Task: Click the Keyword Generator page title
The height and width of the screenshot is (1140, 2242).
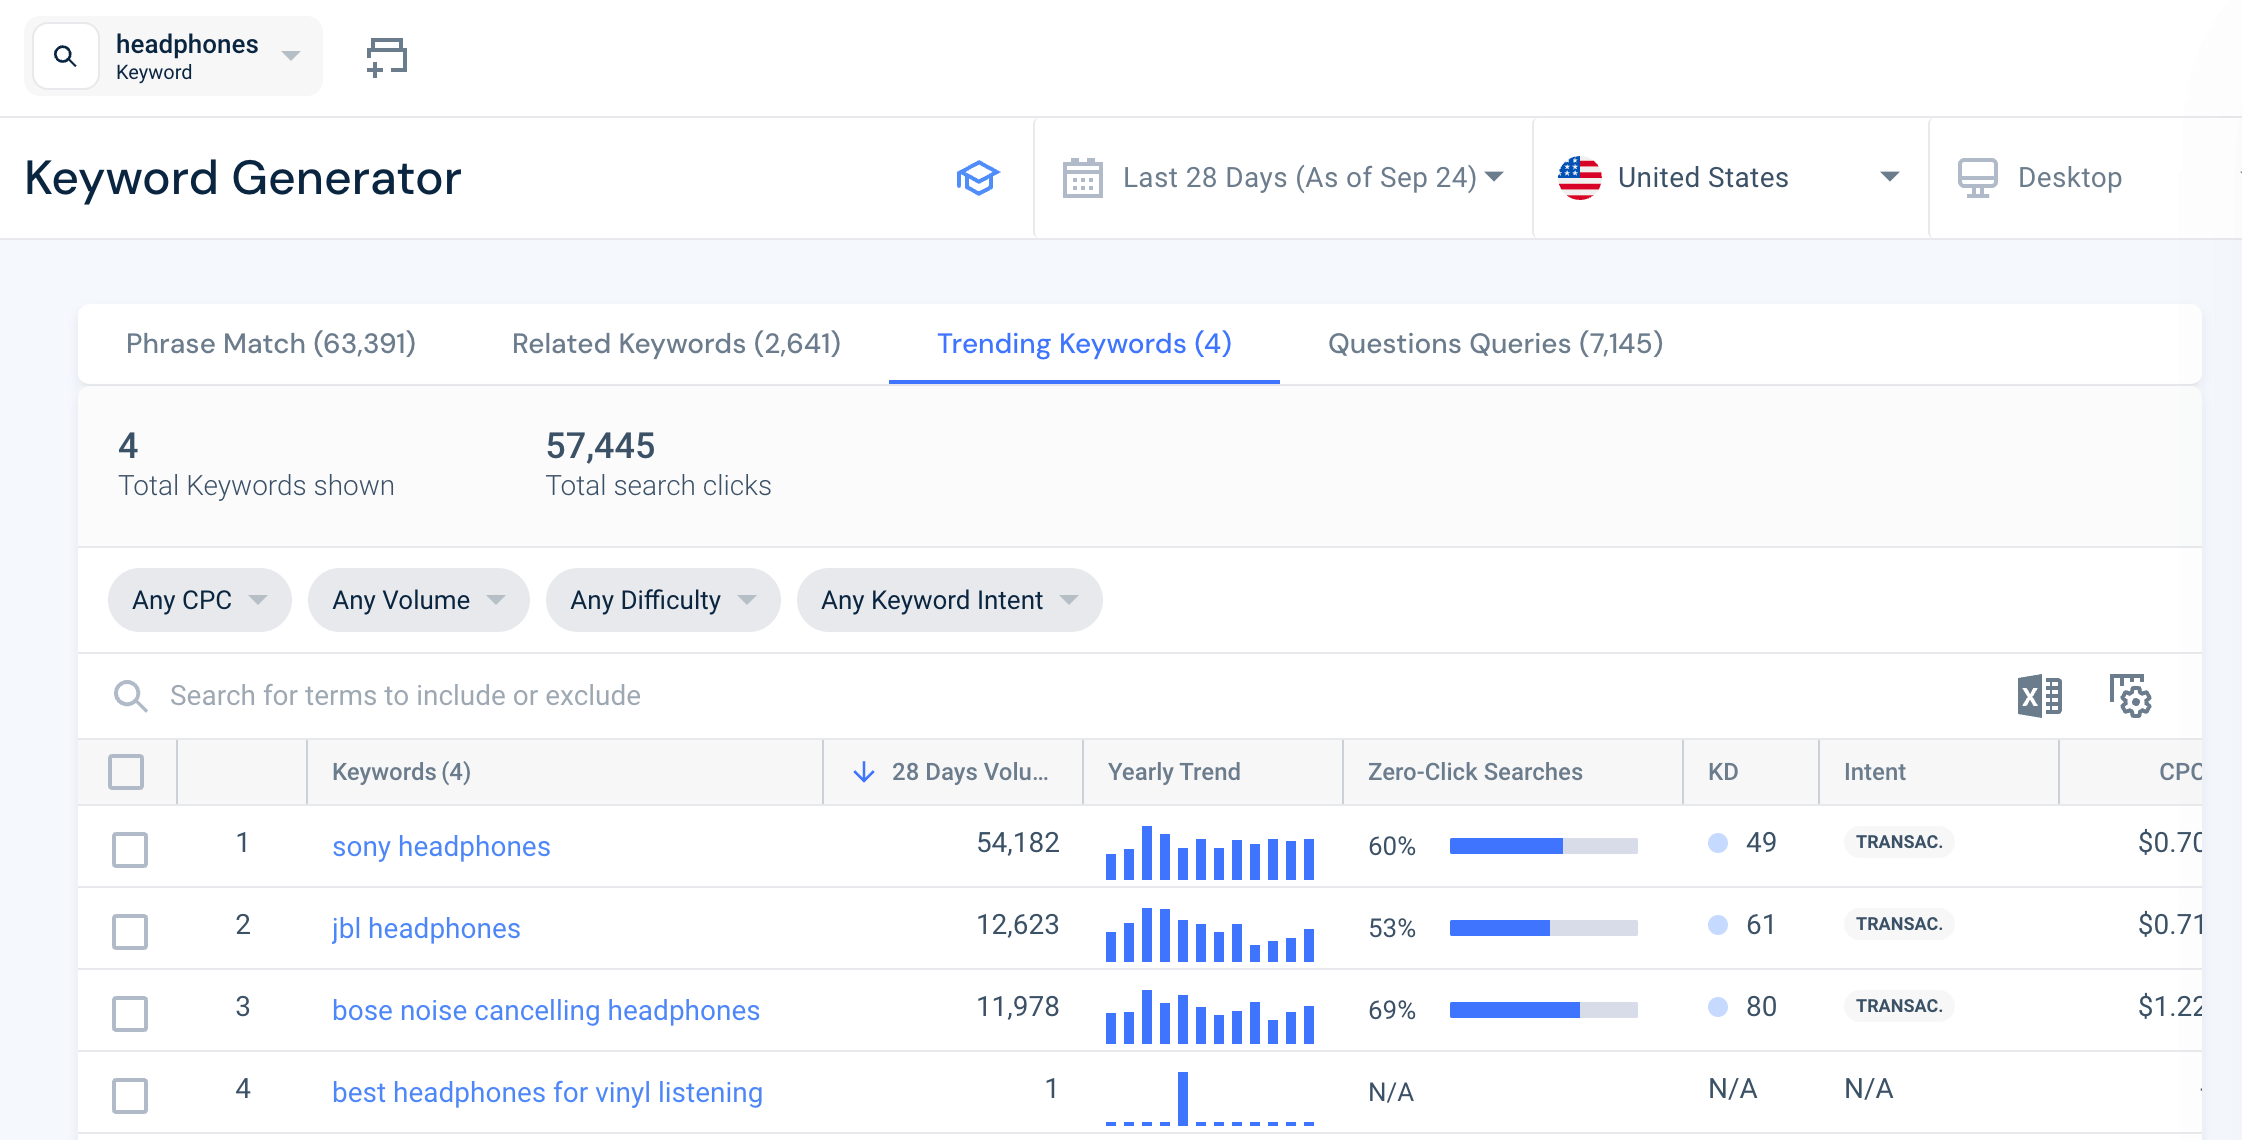Action: coord(243,178)
